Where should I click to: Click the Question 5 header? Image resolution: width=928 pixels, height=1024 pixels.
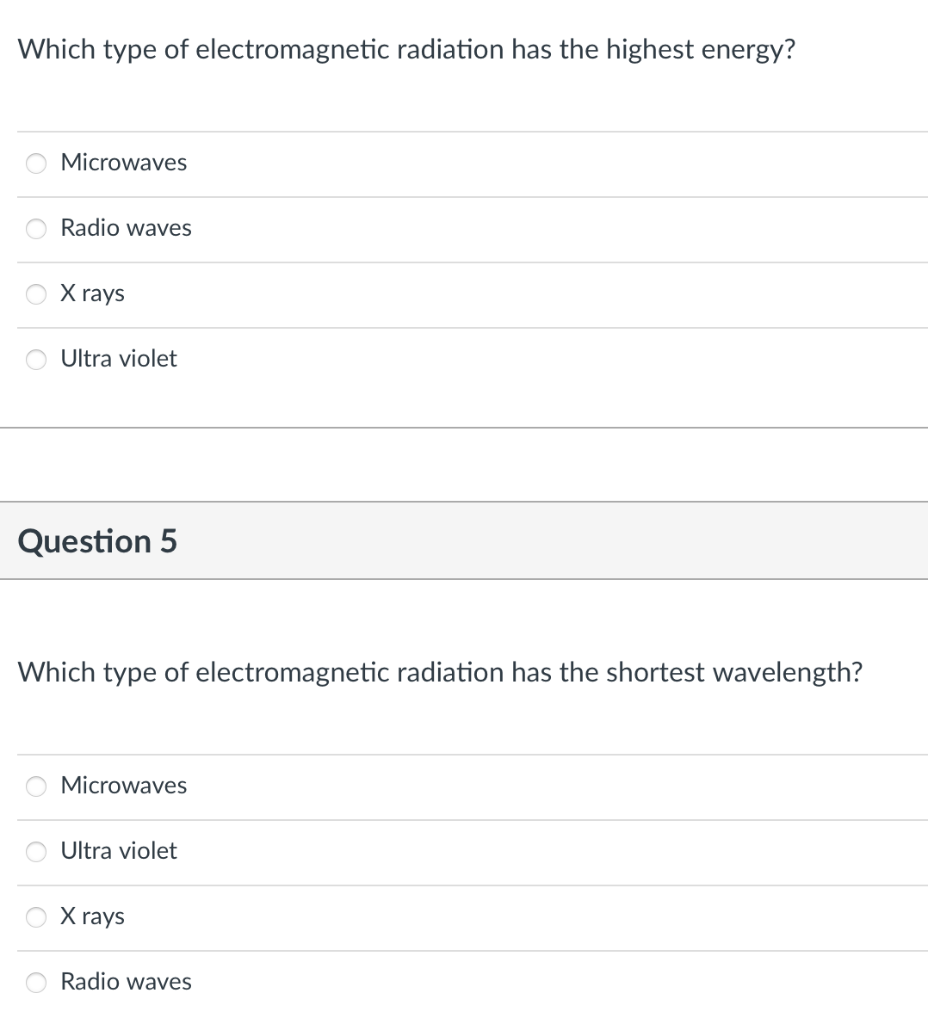pos(97,542)
